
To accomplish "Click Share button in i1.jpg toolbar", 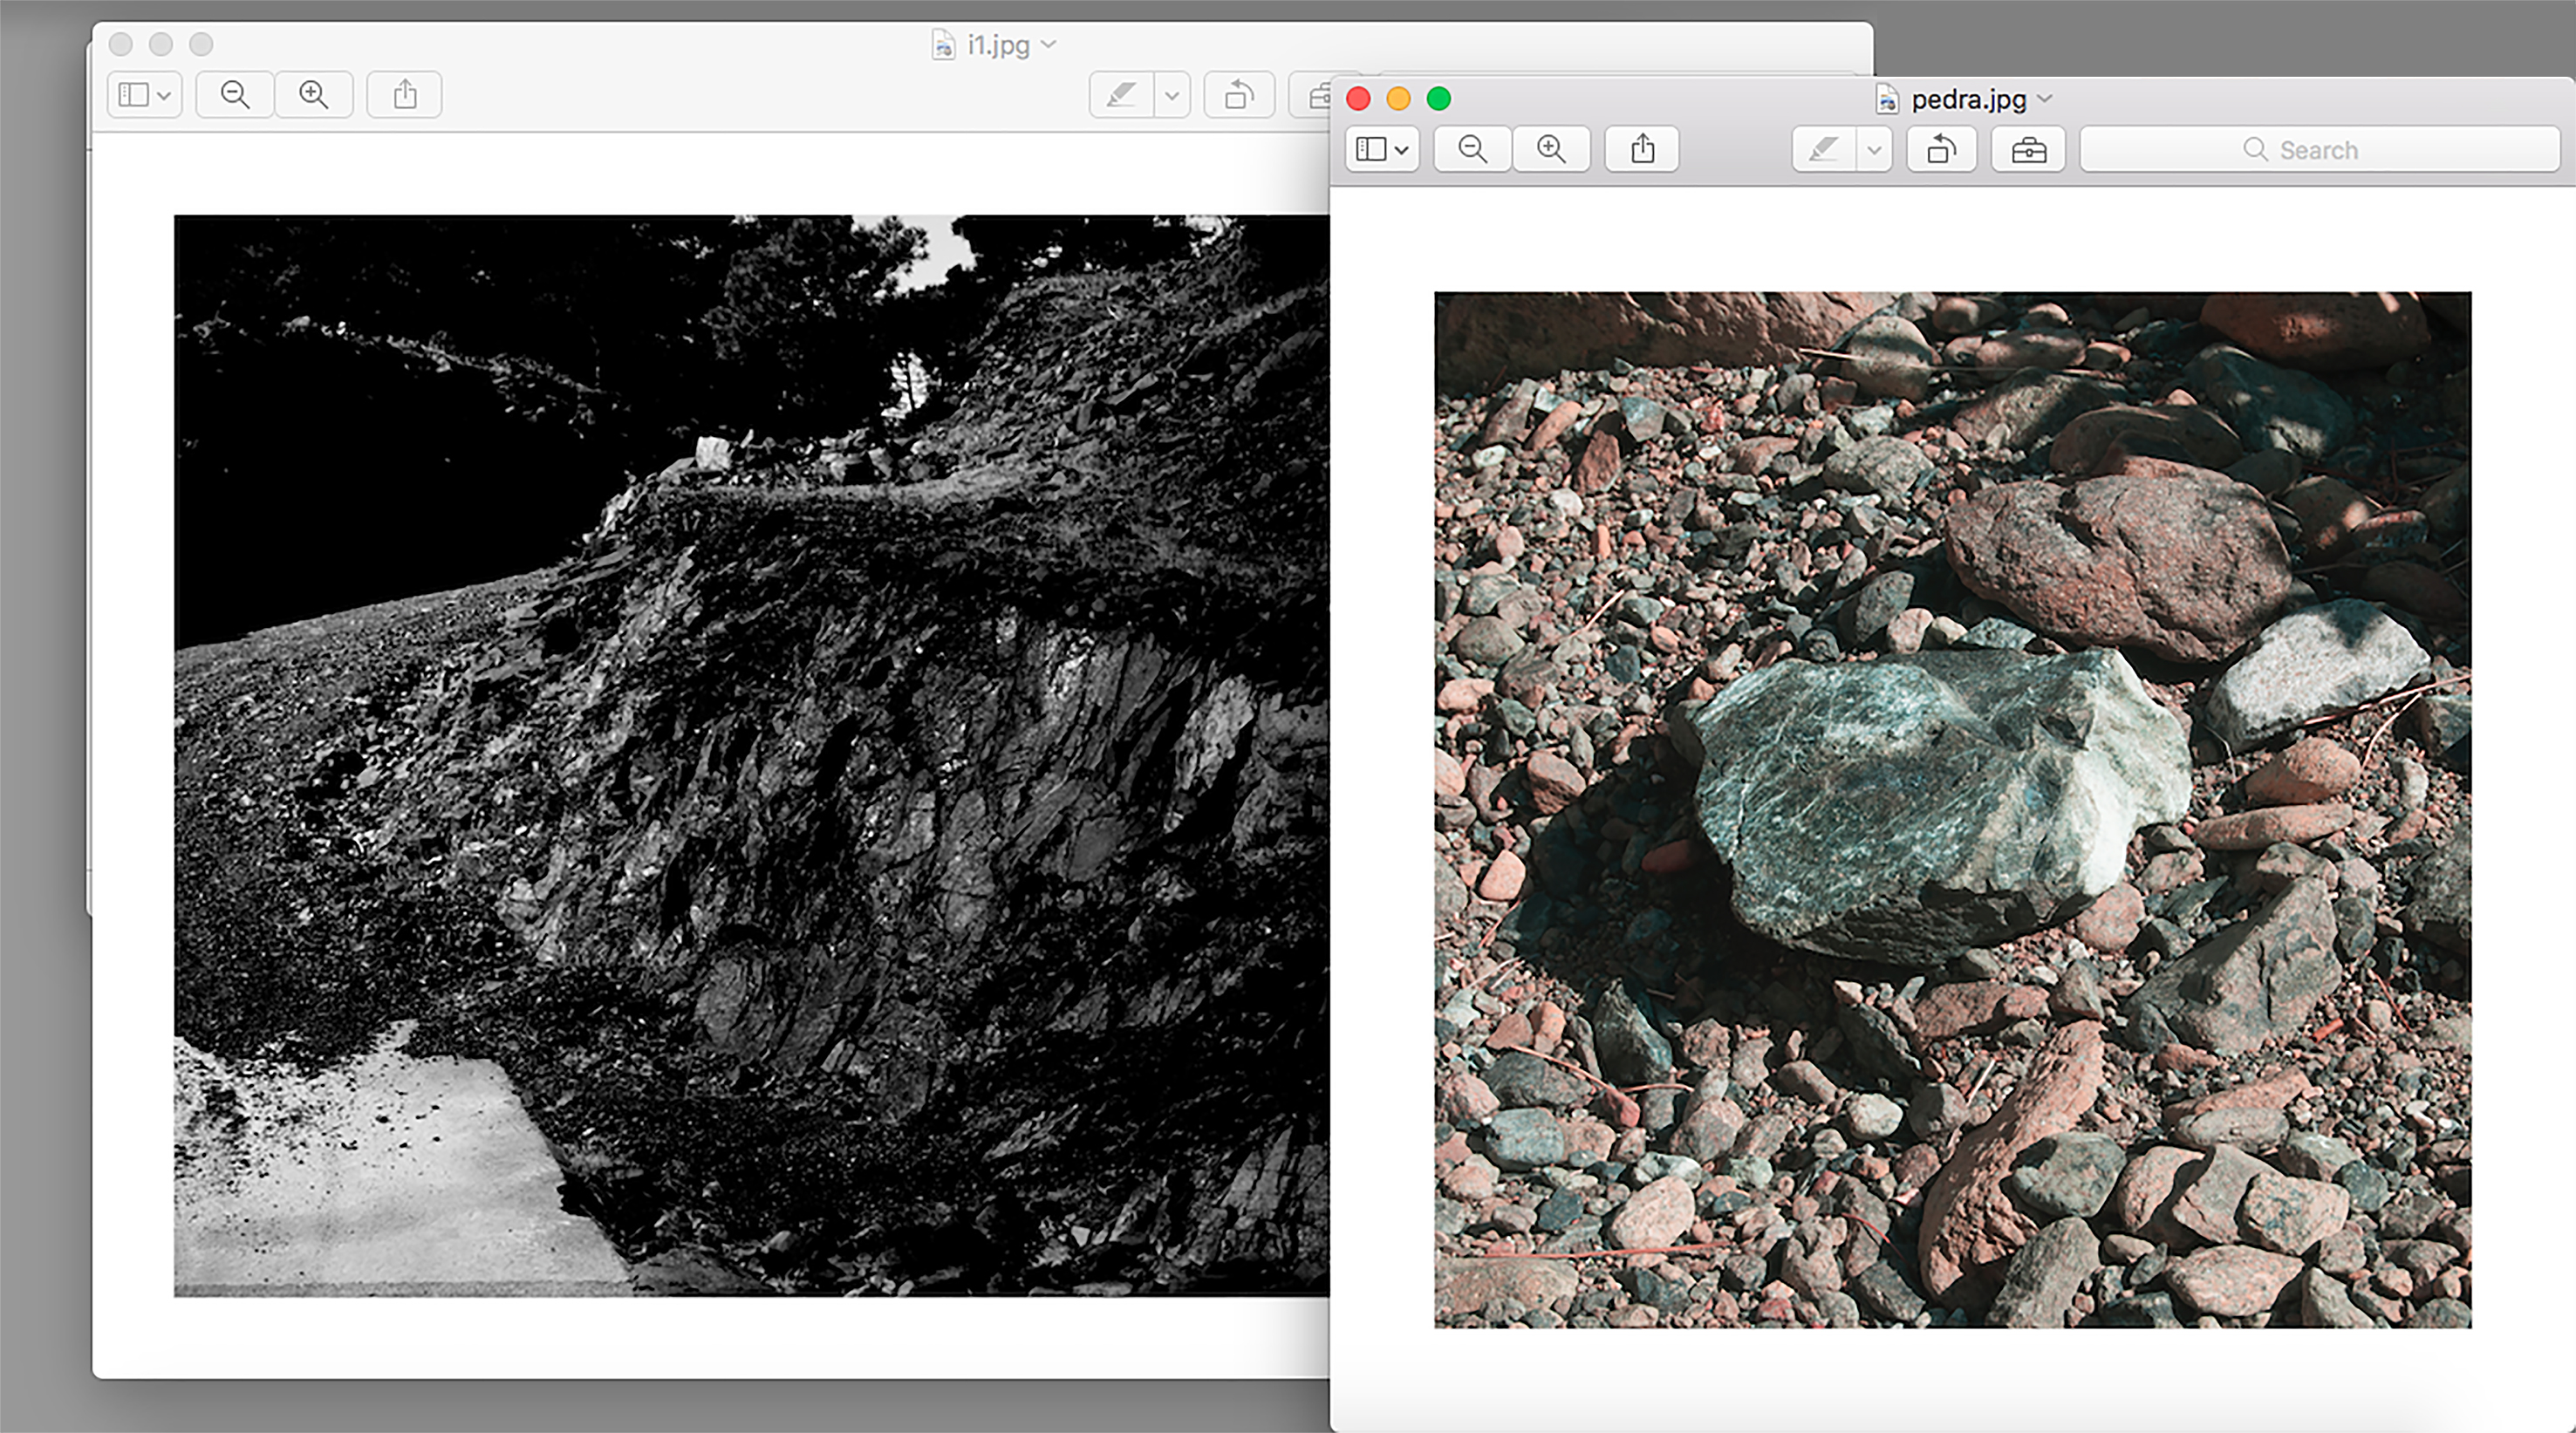I will point(404,95).
